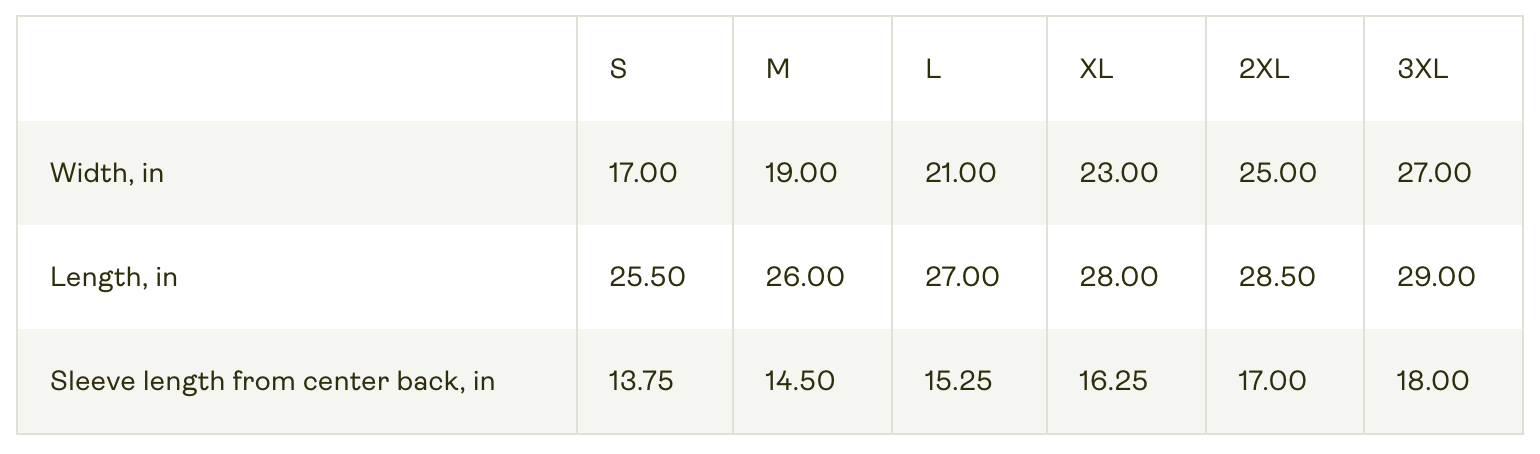
Task: Click length value 28.50 for size 2XL
Action: click(x=1277, y=277)
